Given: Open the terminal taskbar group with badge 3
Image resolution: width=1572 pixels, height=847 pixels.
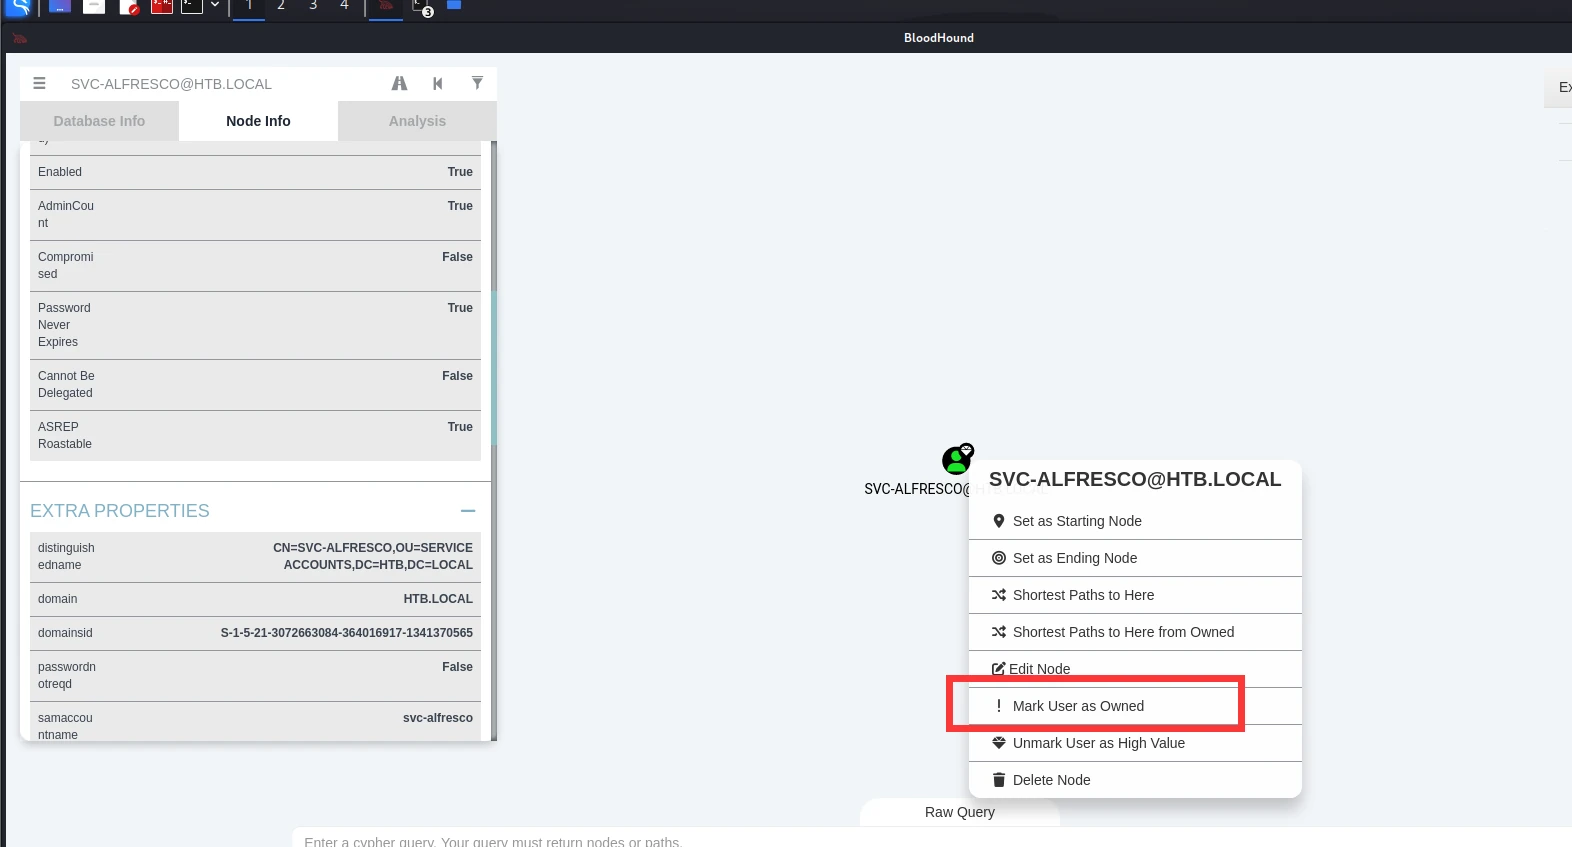Looking at the screenshot, I should 422,7.
